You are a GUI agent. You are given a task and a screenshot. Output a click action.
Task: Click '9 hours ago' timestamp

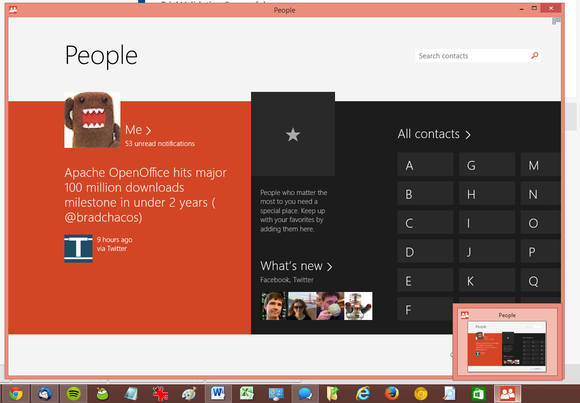tap(115, 239)
